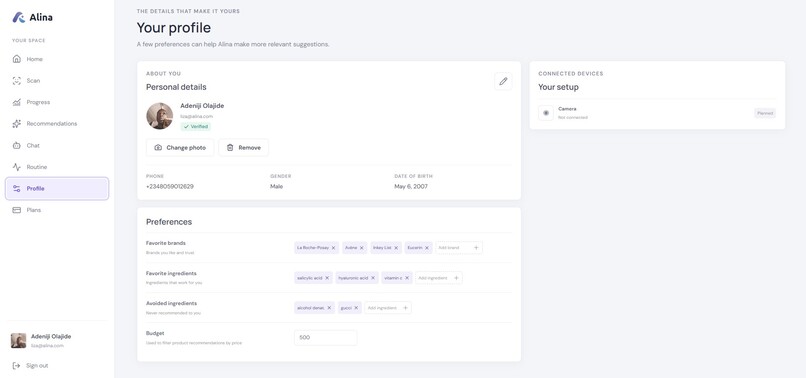Click the green Verified badge

click(195, 127)
